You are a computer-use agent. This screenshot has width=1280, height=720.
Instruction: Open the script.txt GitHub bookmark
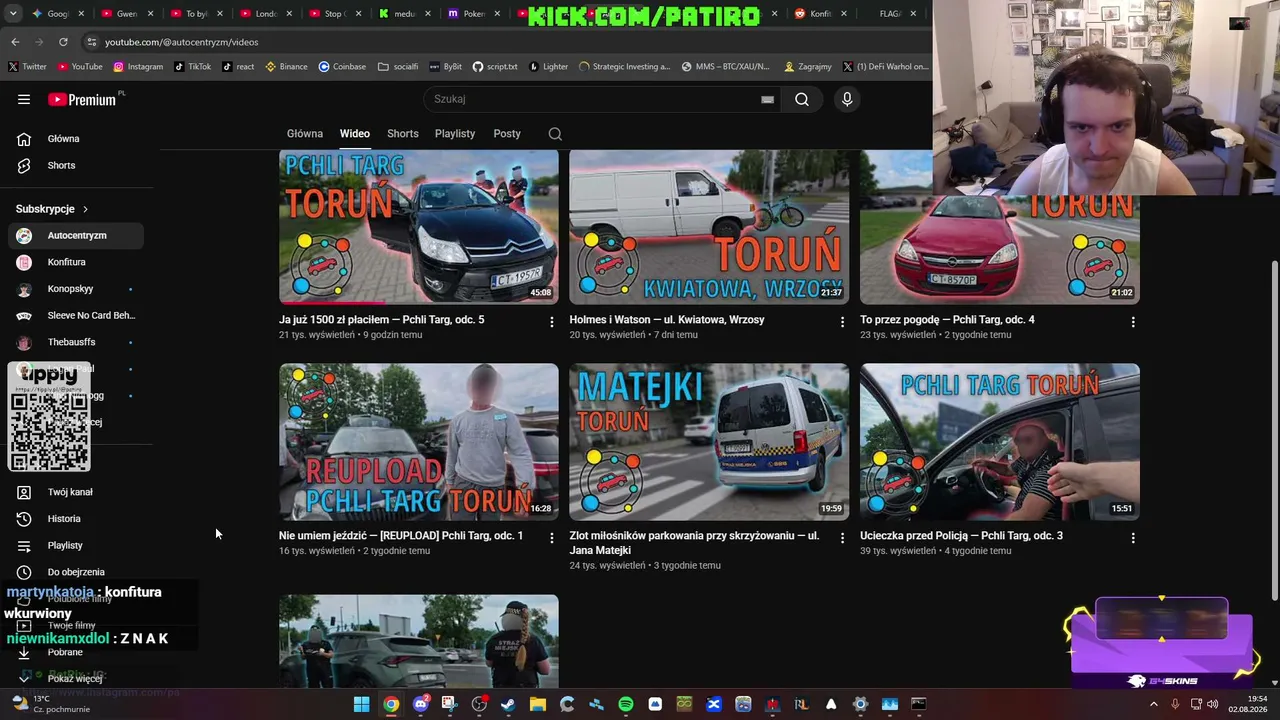495,67
